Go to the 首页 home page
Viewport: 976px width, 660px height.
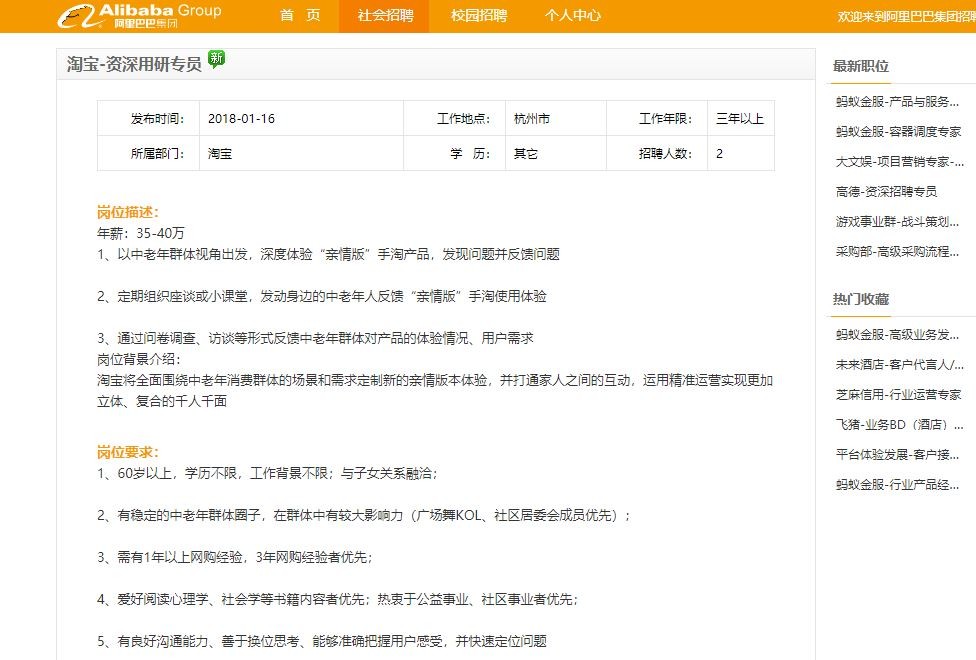[300, 16]
